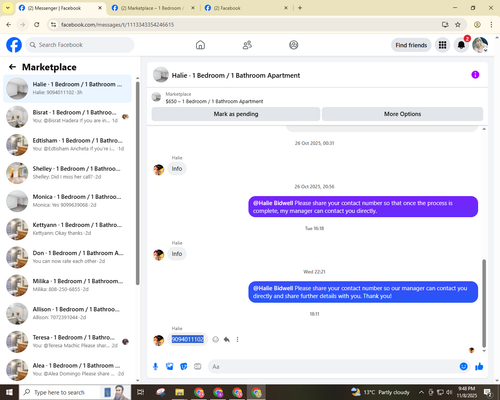Open the Marketplace listing thumbnail $650

tap(156, 97)
